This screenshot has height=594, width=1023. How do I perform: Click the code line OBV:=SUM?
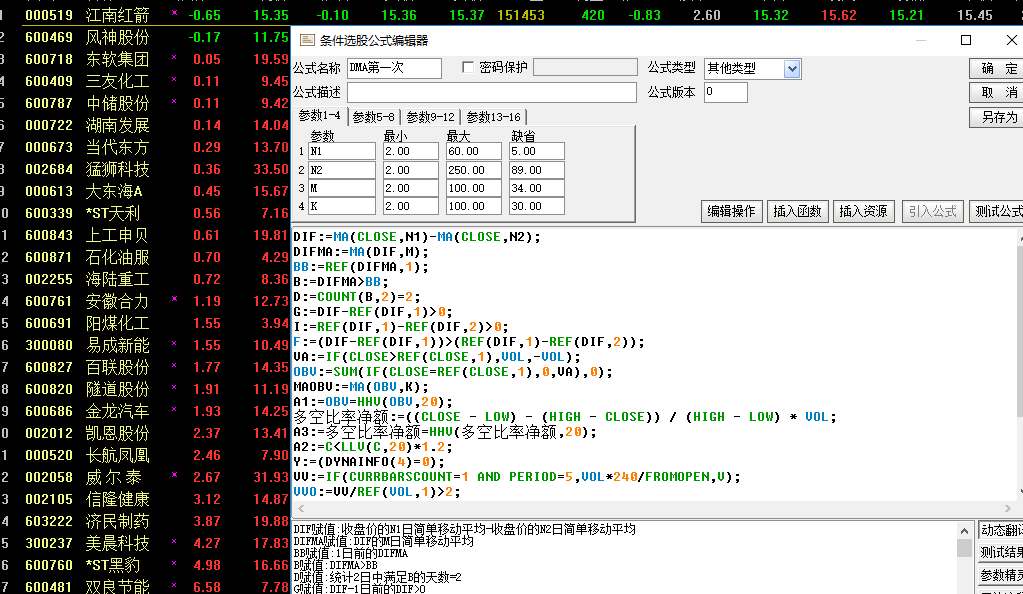tap(453, 372)
